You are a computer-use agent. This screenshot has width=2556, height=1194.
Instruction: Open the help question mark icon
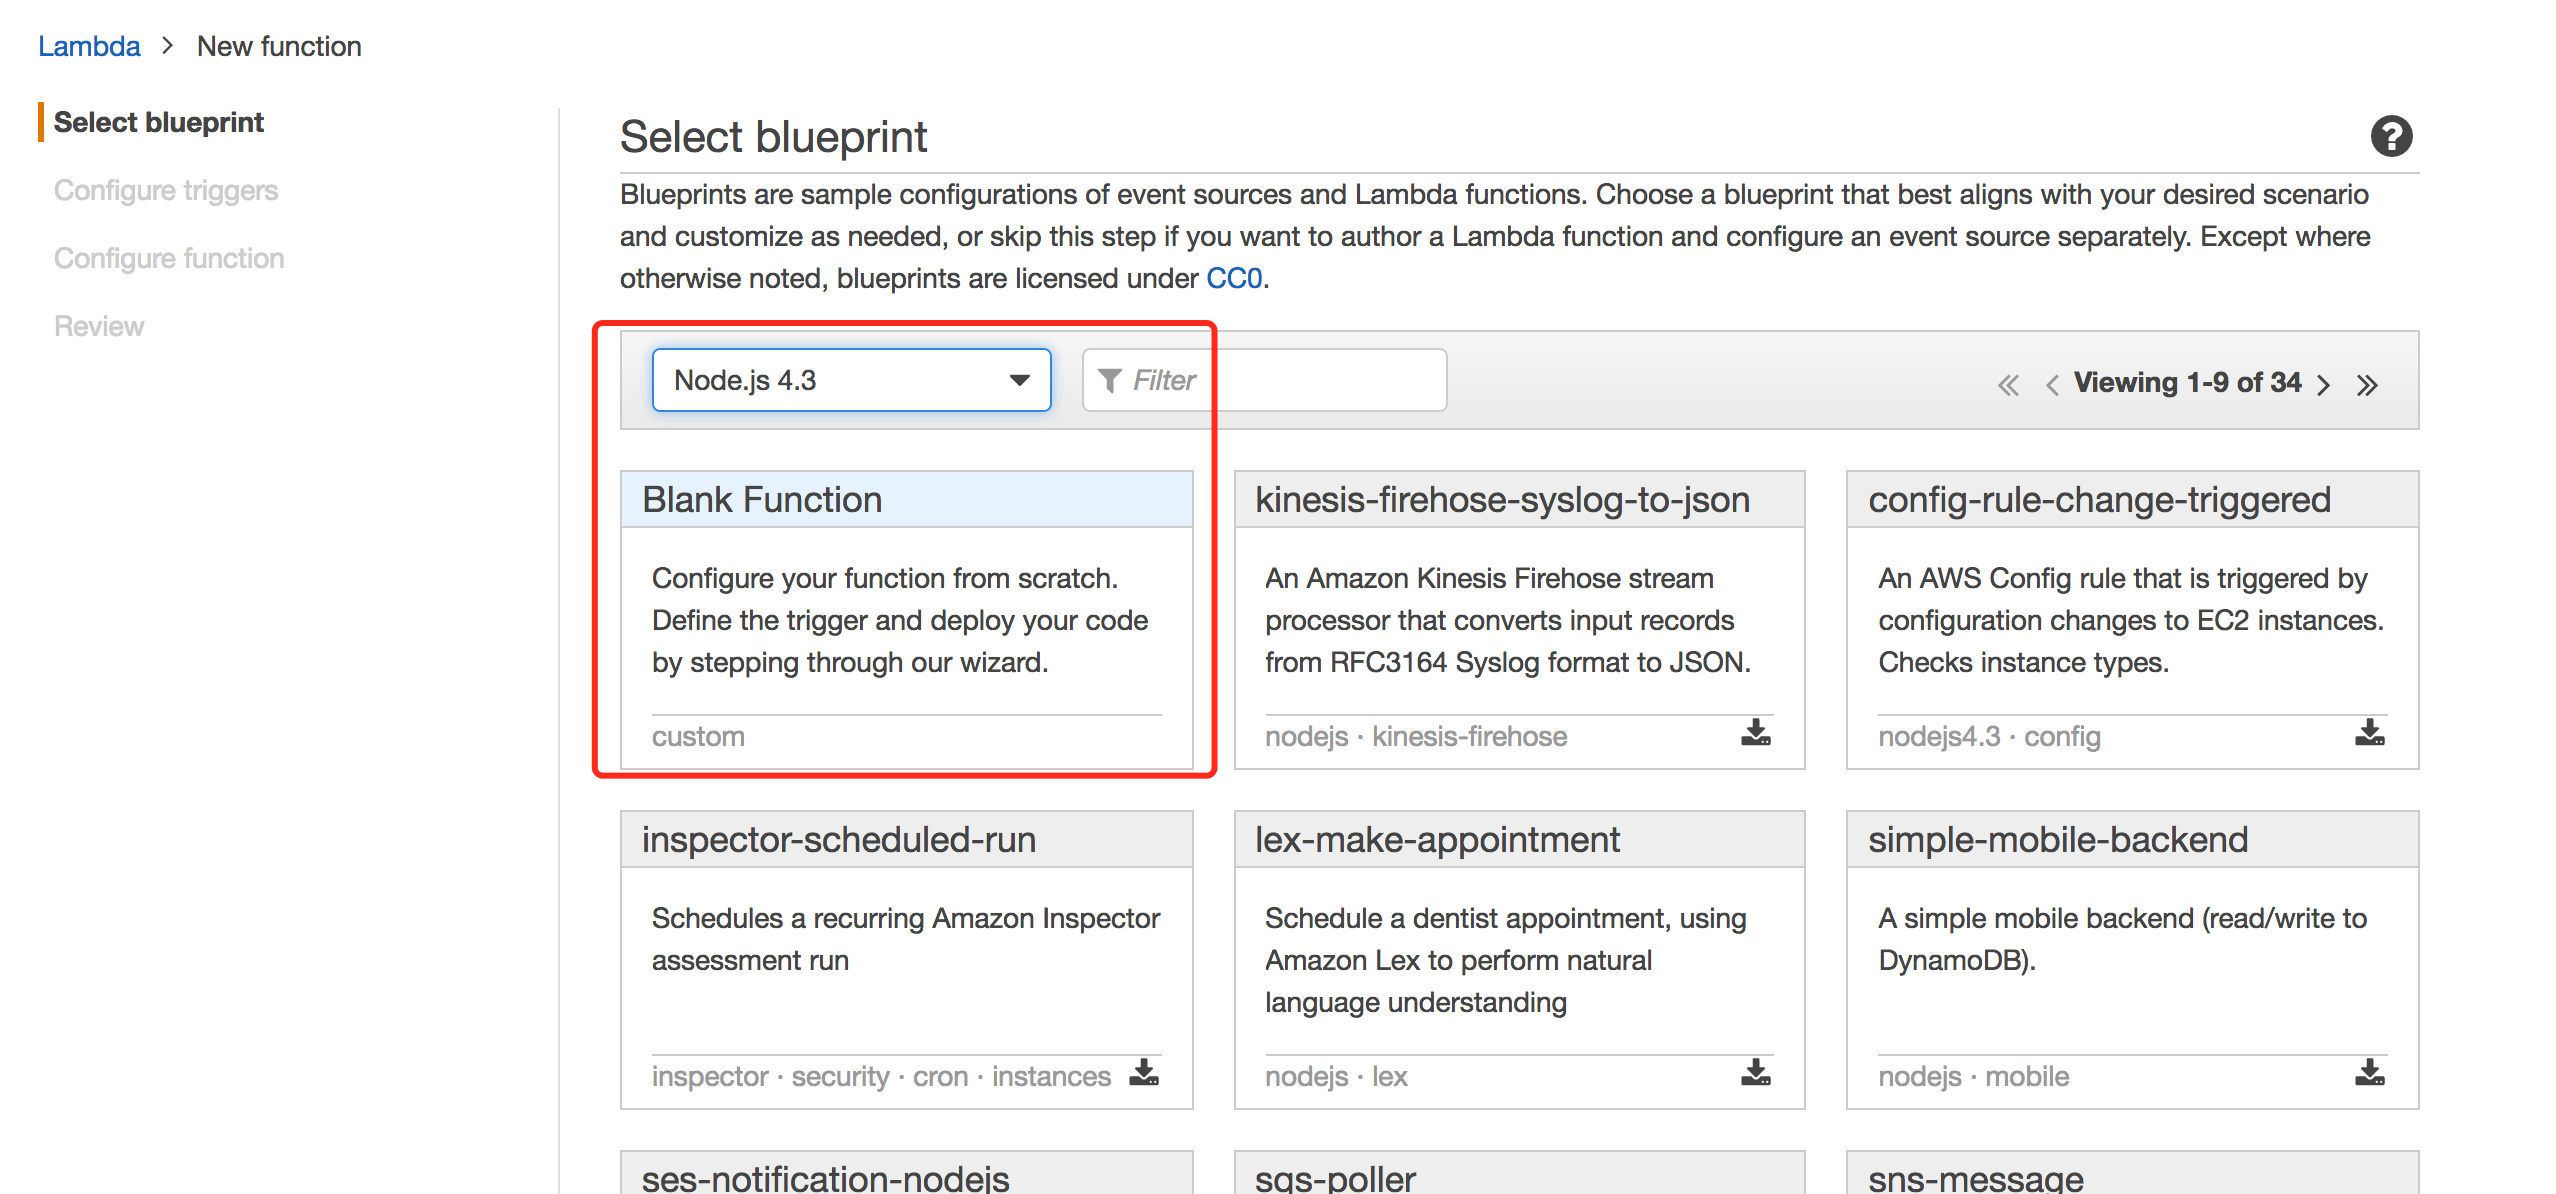(x=2391, y=136)
